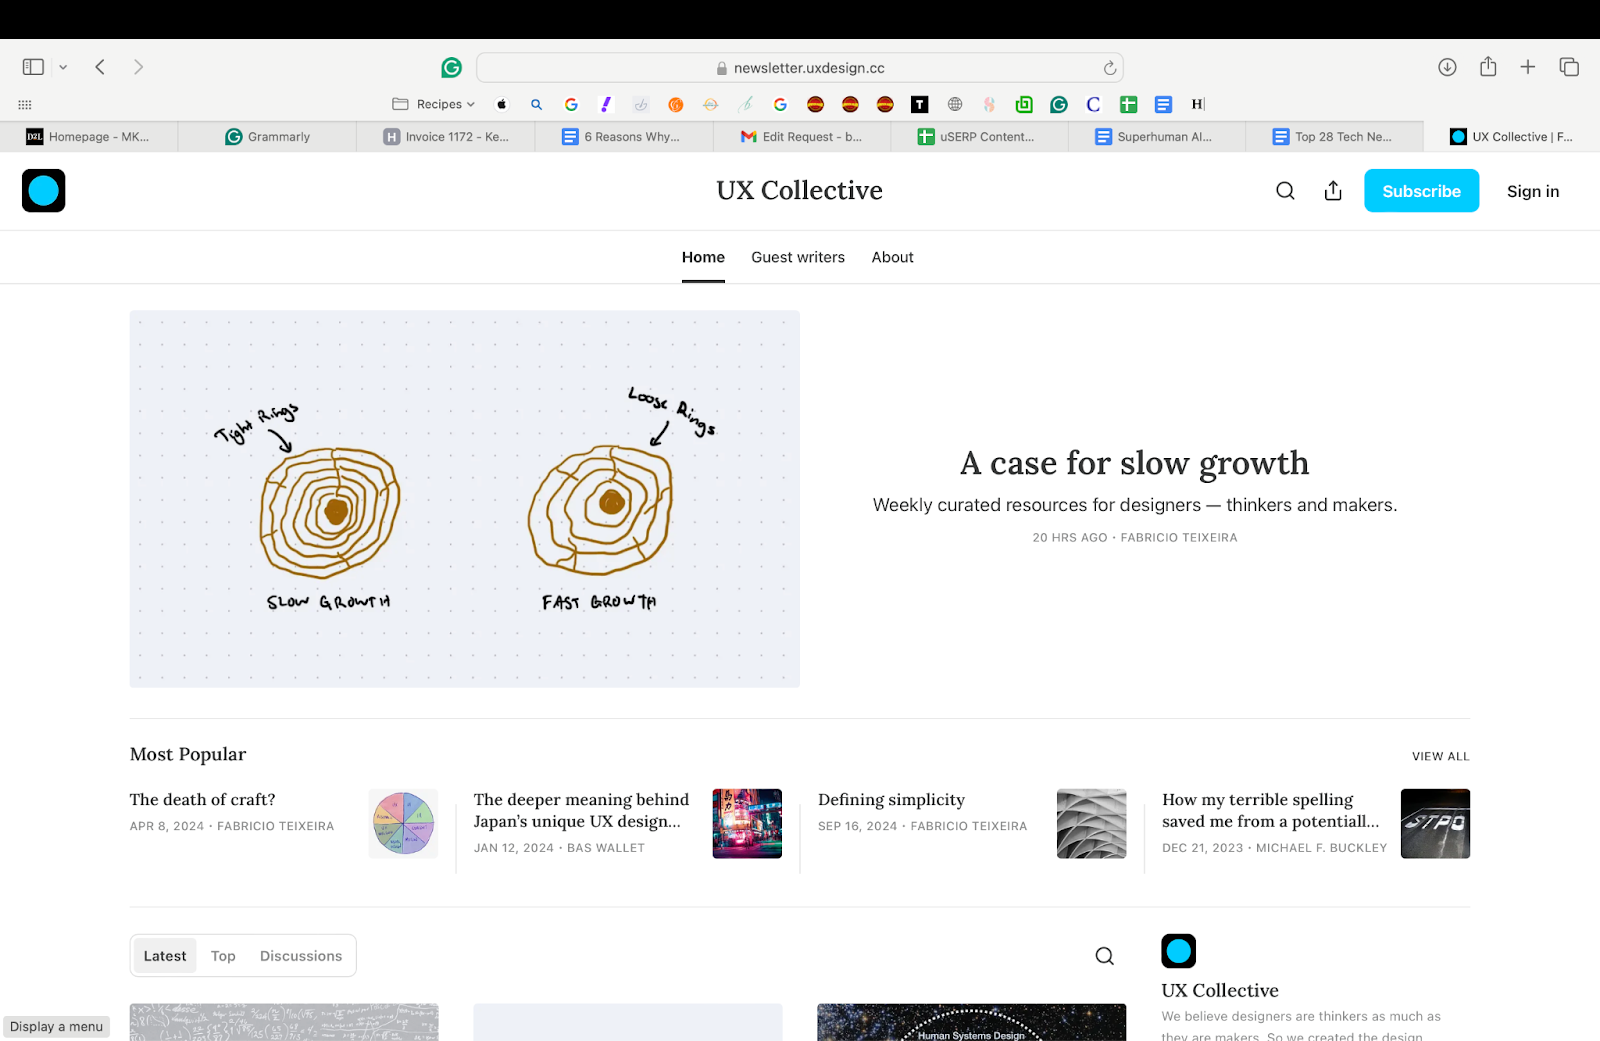Switch to the 6 Reasons Why tab
1600x1041 pixels.
[624, 137]
